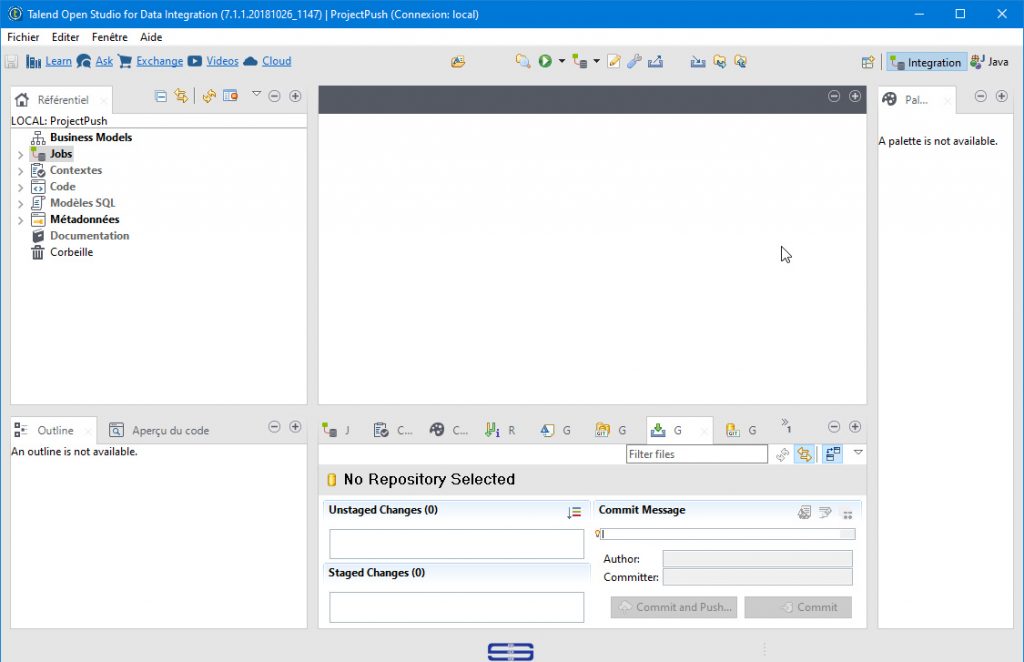This screenshot has width=1024, height=662.
Task: Click the job designer icon beside the run dropdown
Action: pyautogui.click(x=579, y=61)
